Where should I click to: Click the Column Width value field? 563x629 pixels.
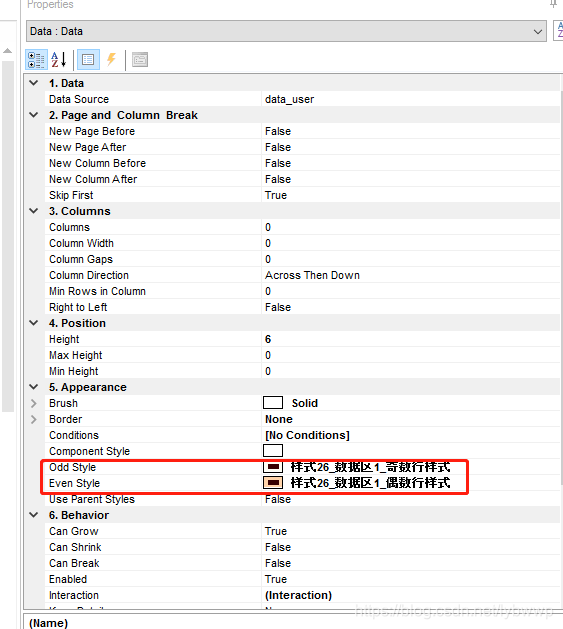411,243
